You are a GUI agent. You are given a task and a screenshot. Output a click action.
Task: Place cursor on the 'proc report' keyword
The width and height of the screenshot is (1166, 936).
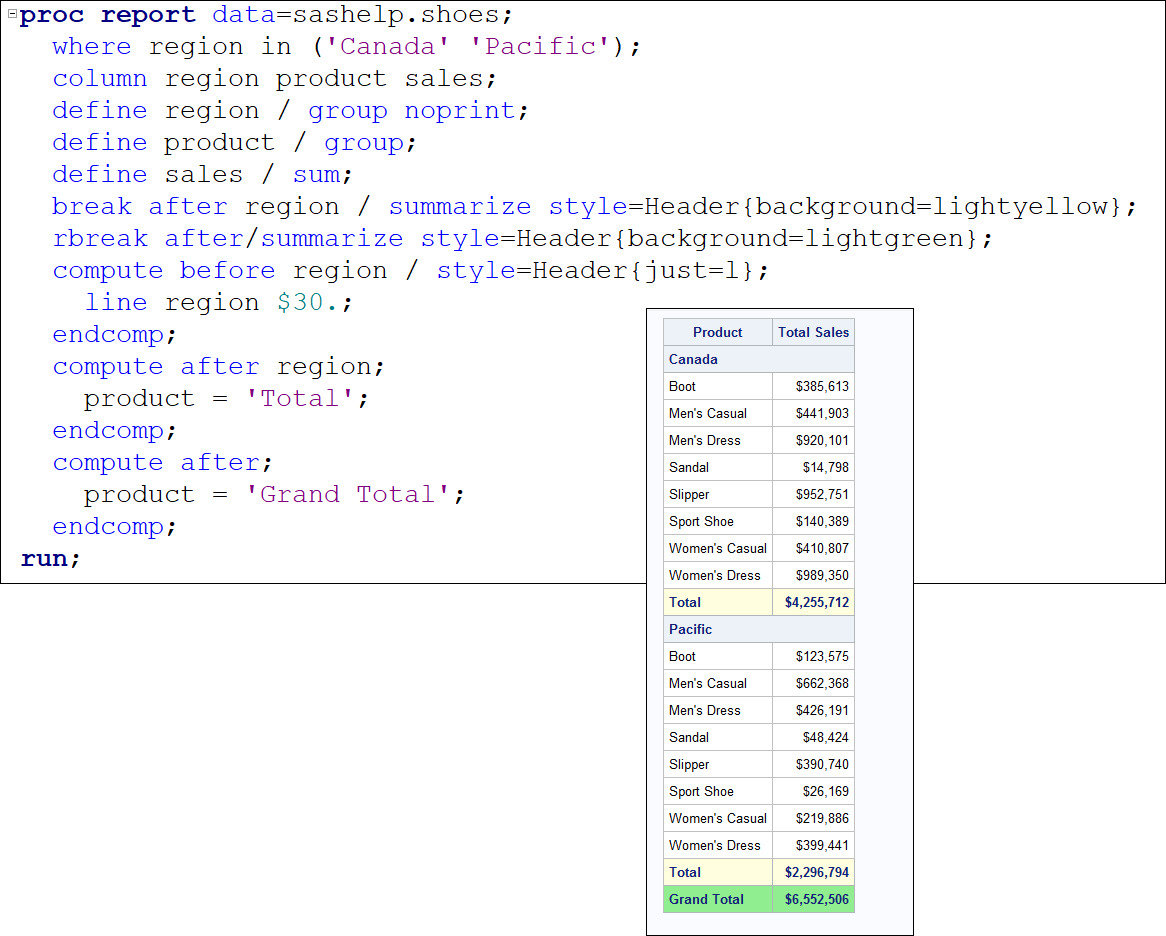click(108, 16)
